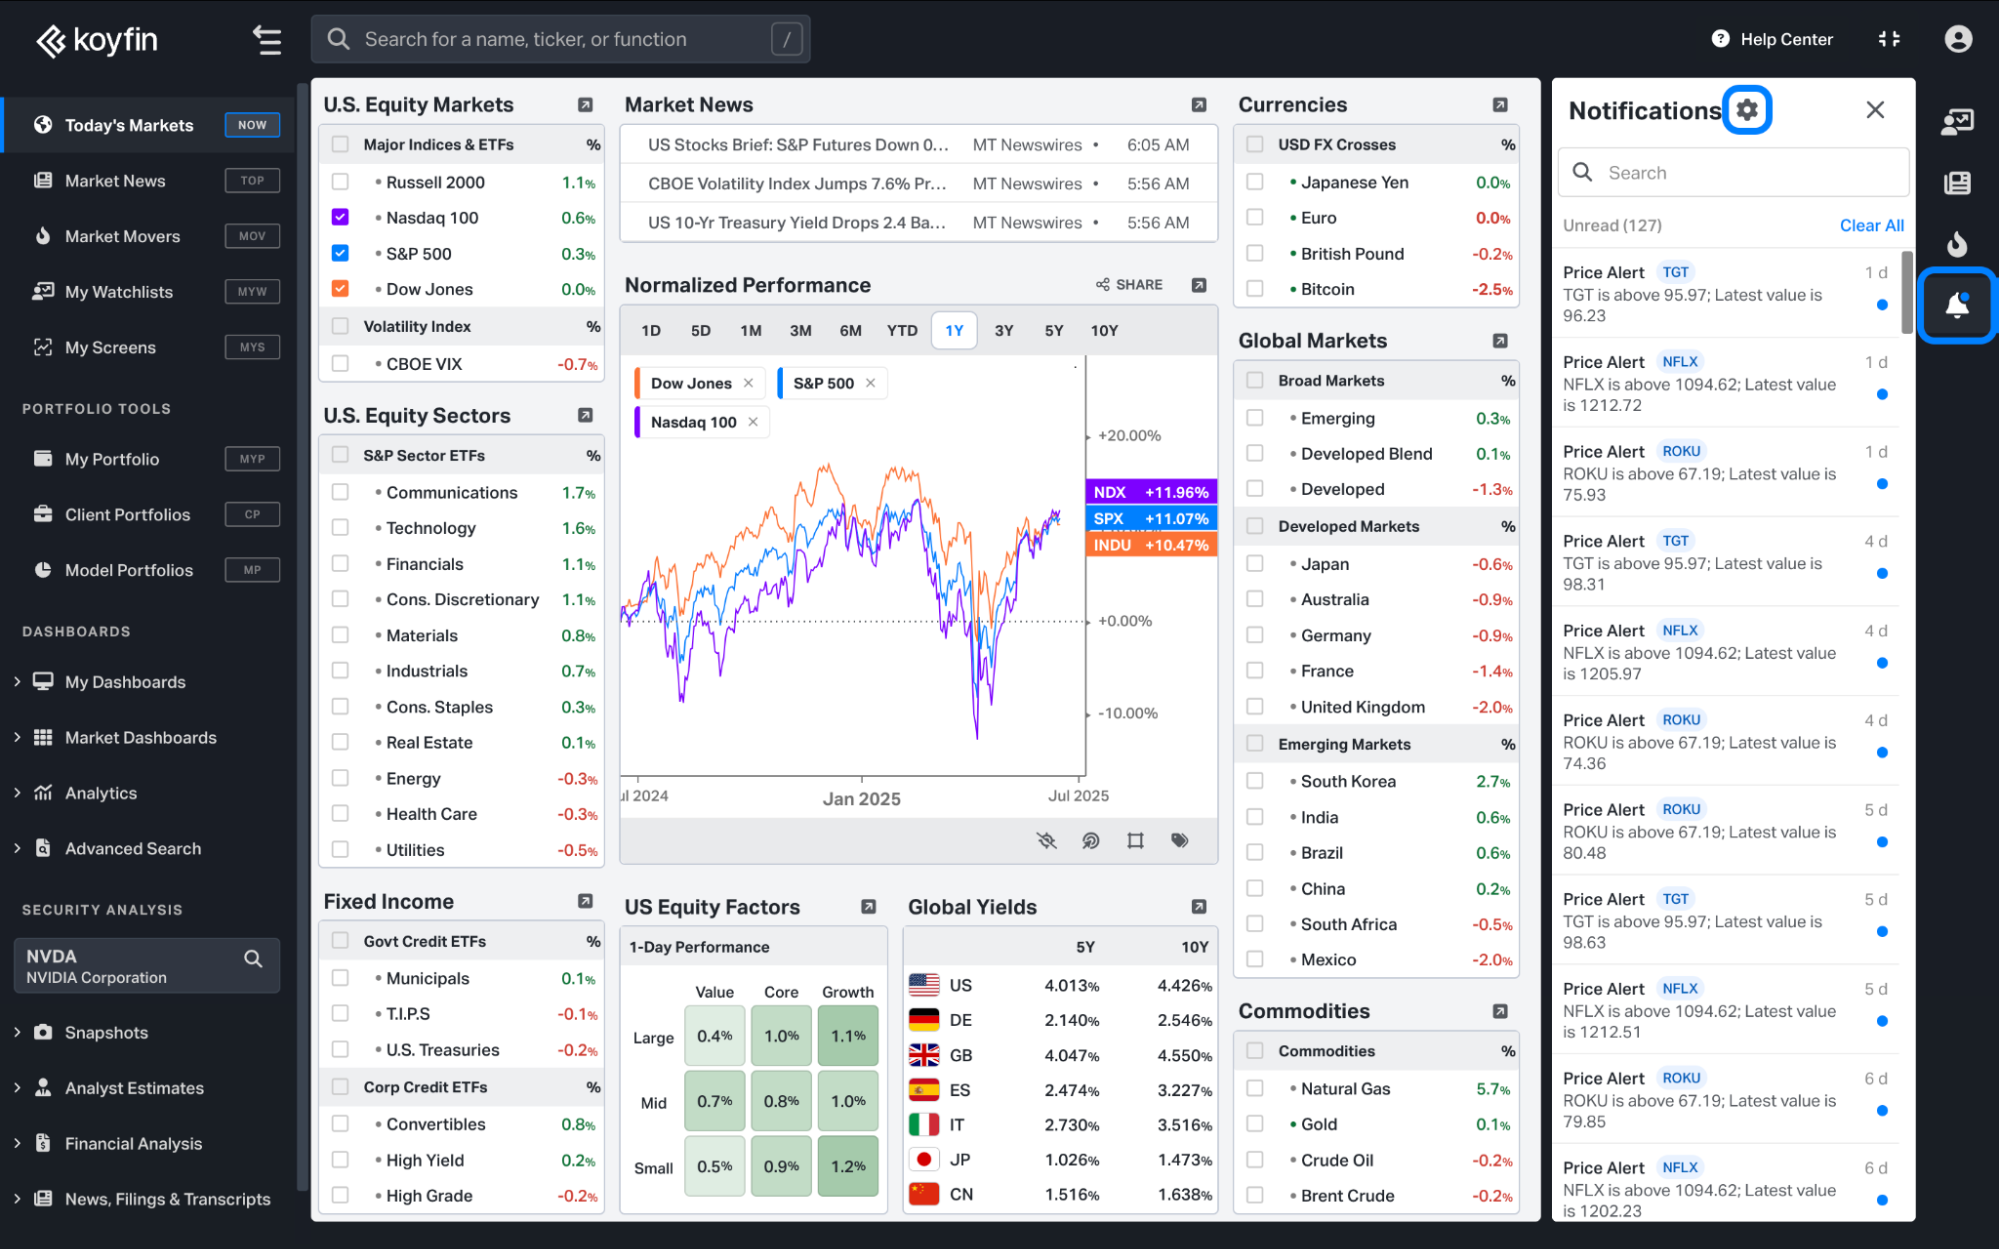This screenshot has height=1250, width=1999.
Task: Click the koyfin logo
Action: [97, 40]
